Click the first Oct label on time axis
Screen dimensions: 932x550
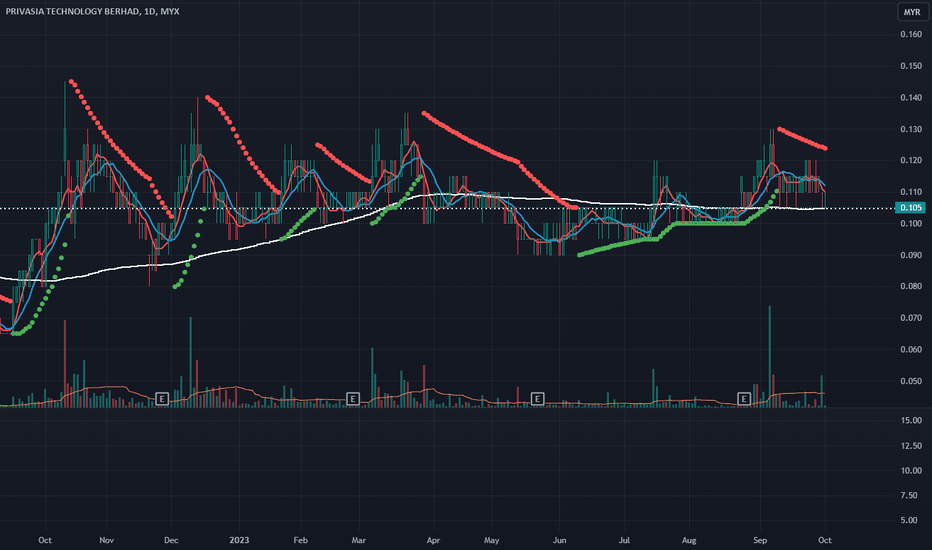[45, 540]
